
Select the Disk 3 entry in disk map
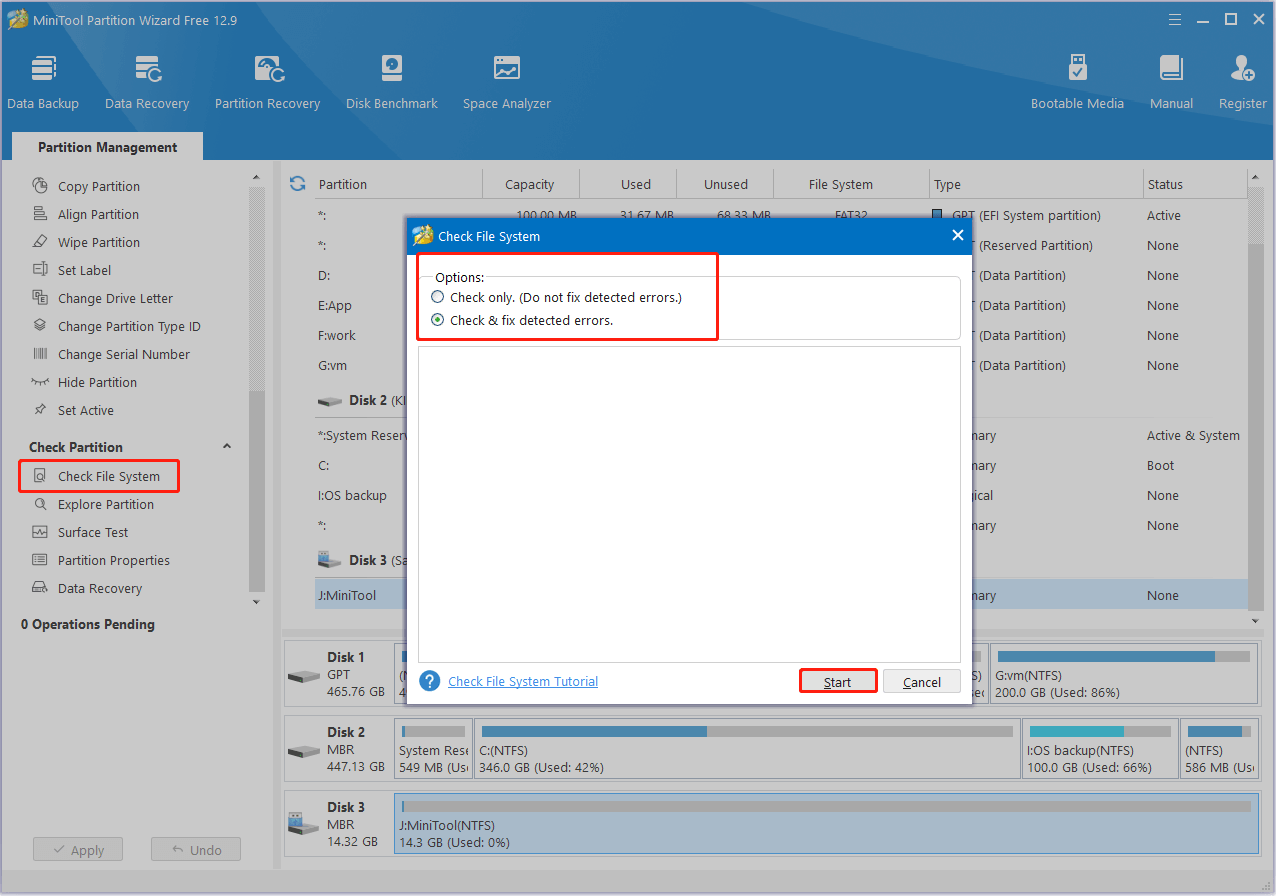[339, 823]
